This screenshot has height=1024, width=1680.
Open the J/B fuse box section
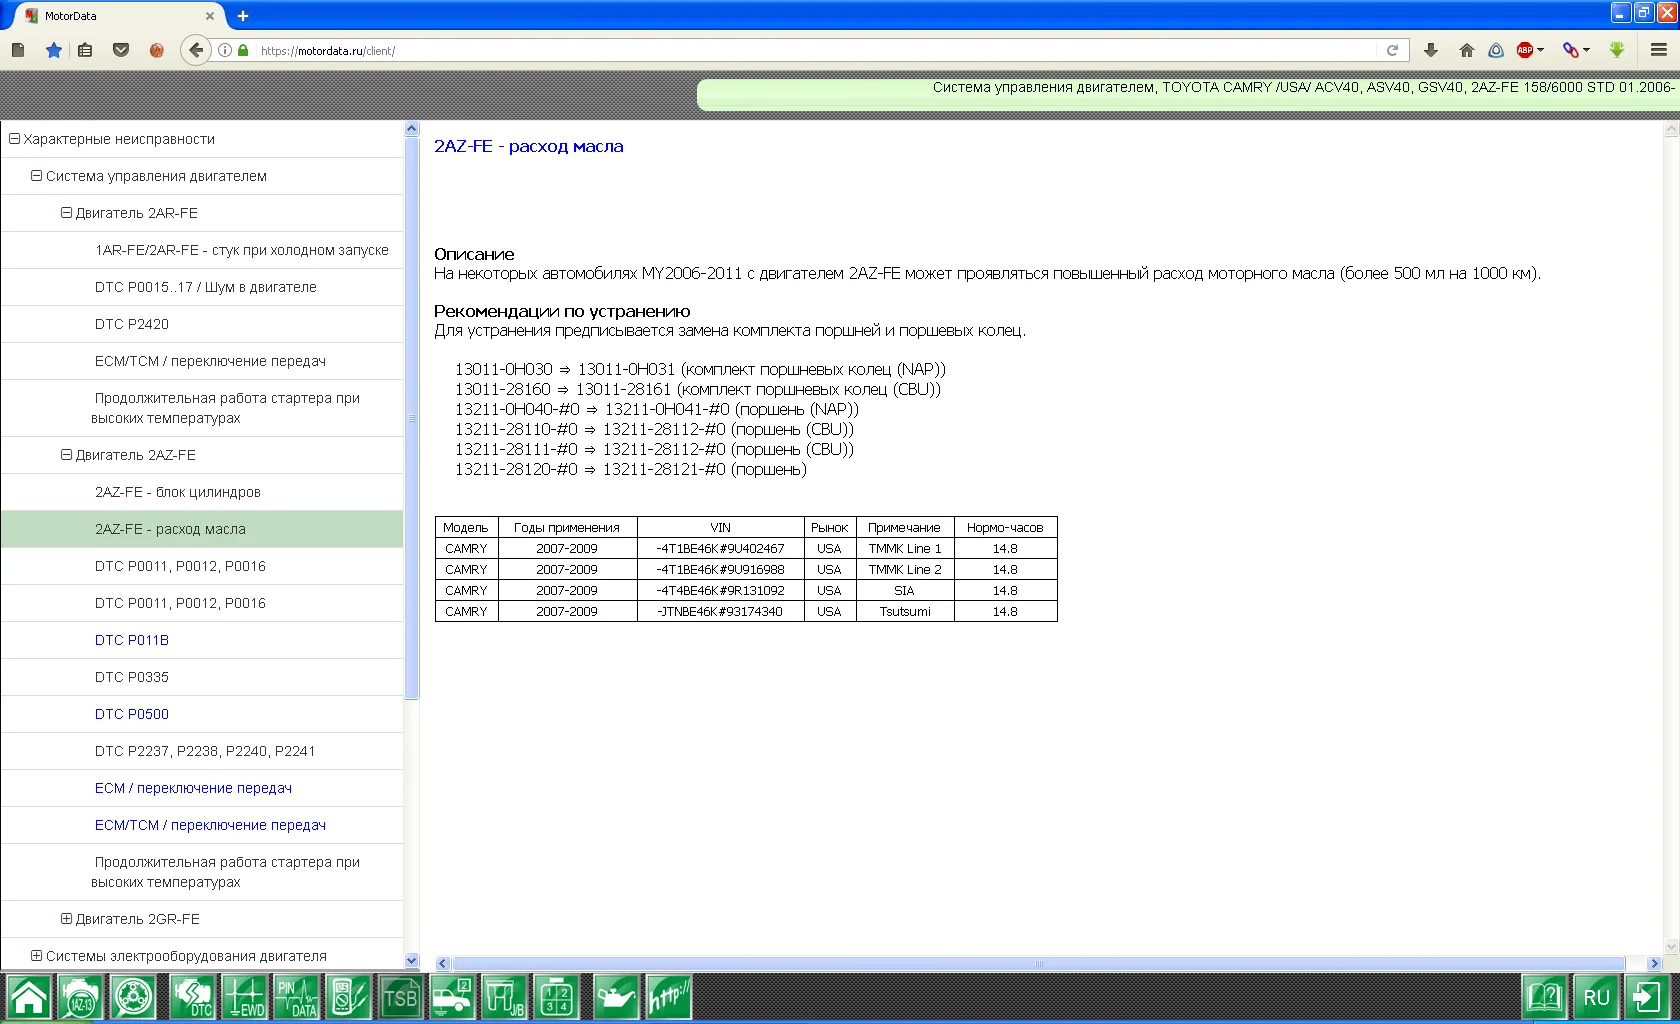505,997
